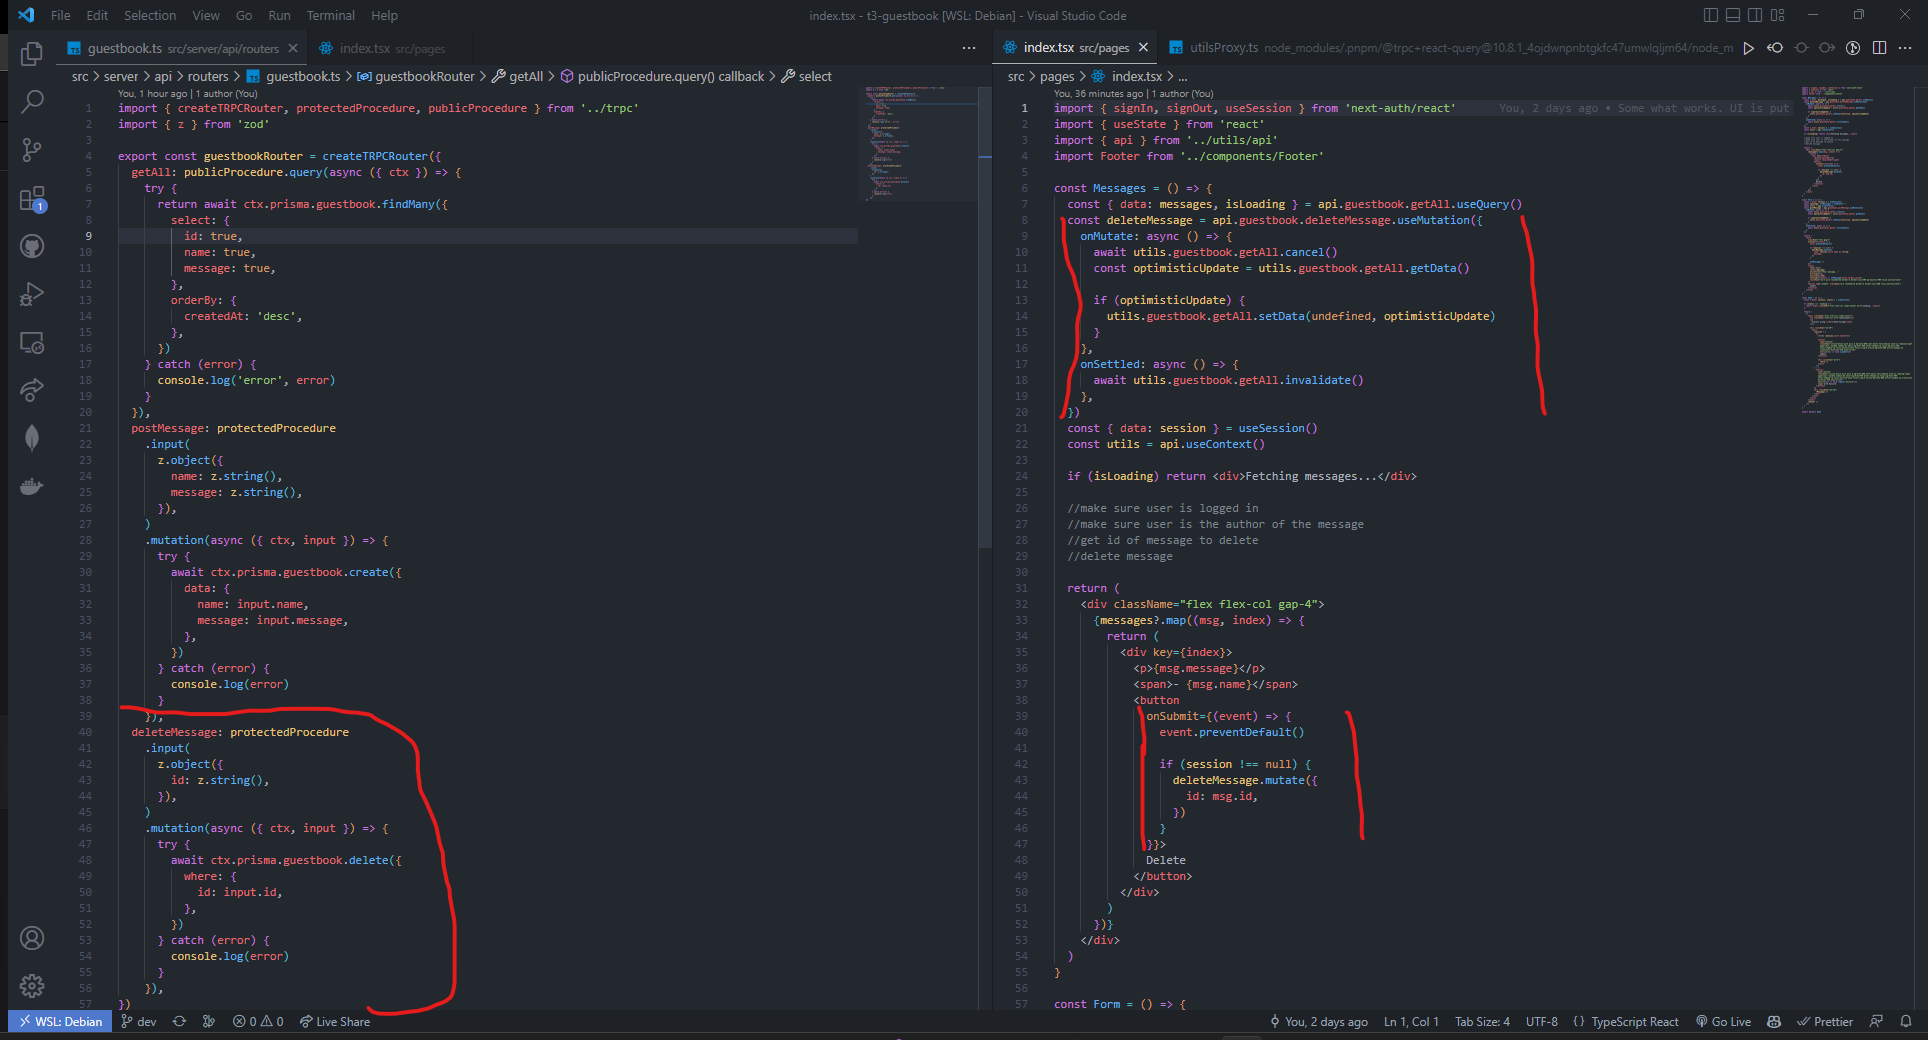The width and height of the screenshot is (1928, 1040).
Task: Open the File menu
Action: click(x=61, y=15)
